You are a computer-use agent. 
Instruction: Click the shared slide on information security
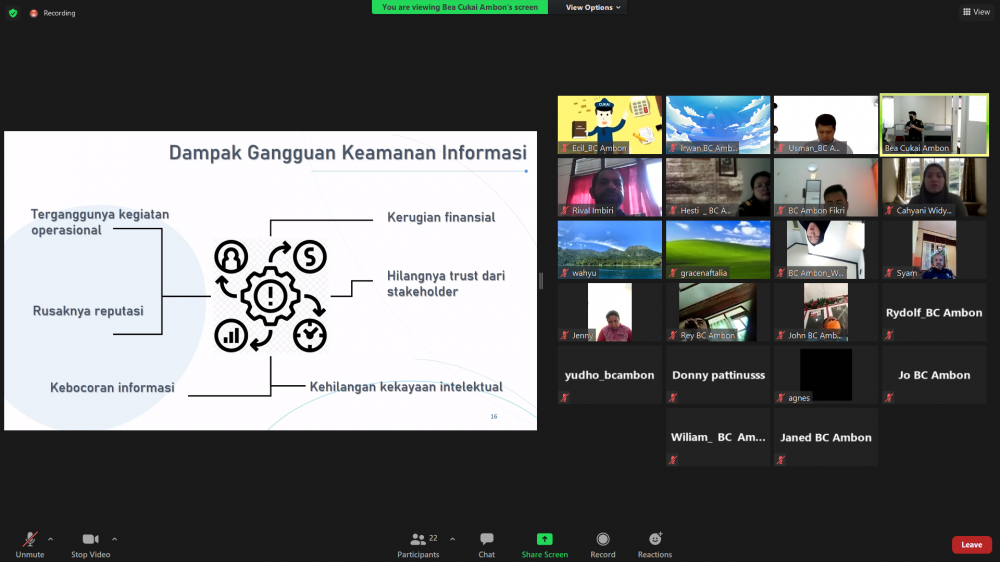tap(270, 280)
